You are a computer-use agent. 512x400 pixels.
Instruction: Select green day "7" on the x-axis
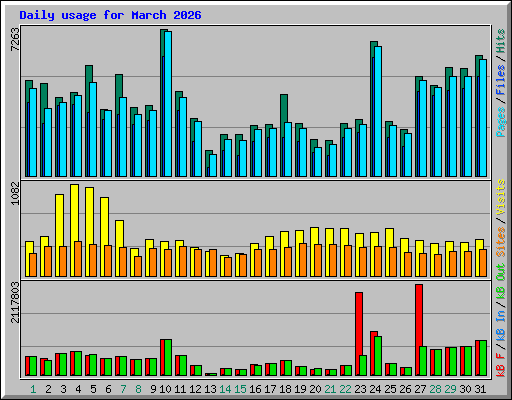click(123, 389)
